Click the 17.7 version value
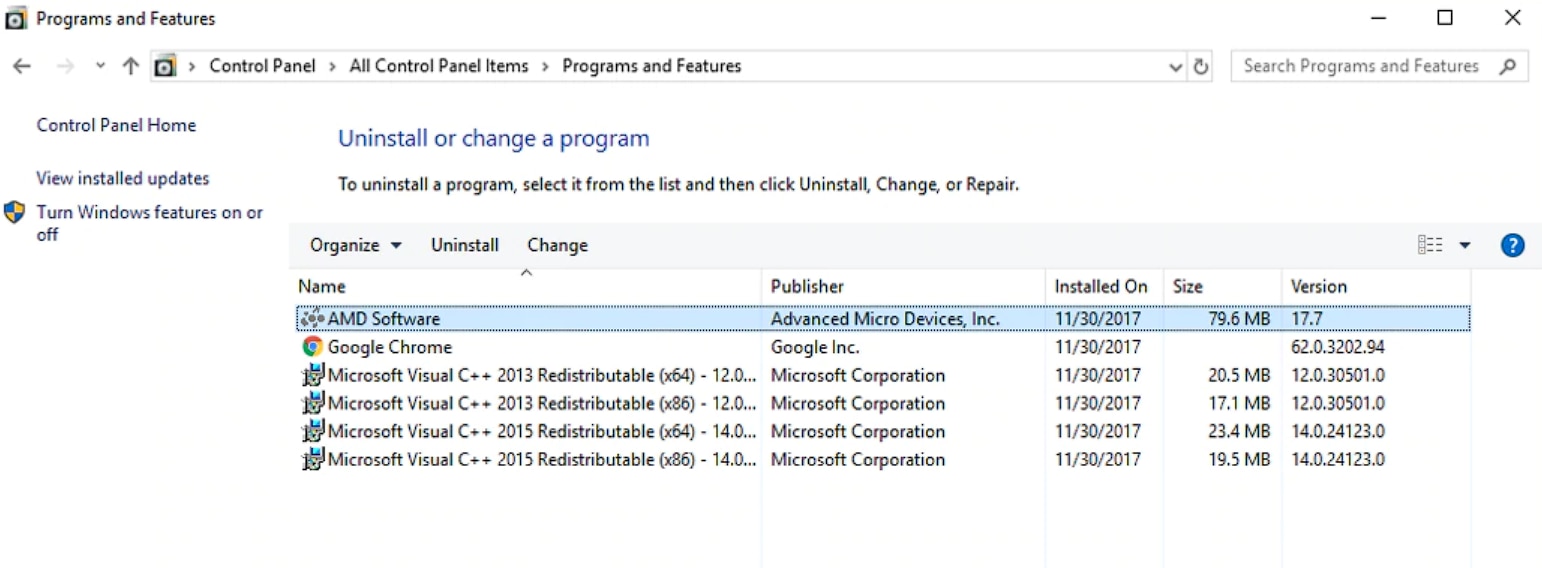The height and width of the screenshot is (568, 1542). click(x=1307, y=318)
